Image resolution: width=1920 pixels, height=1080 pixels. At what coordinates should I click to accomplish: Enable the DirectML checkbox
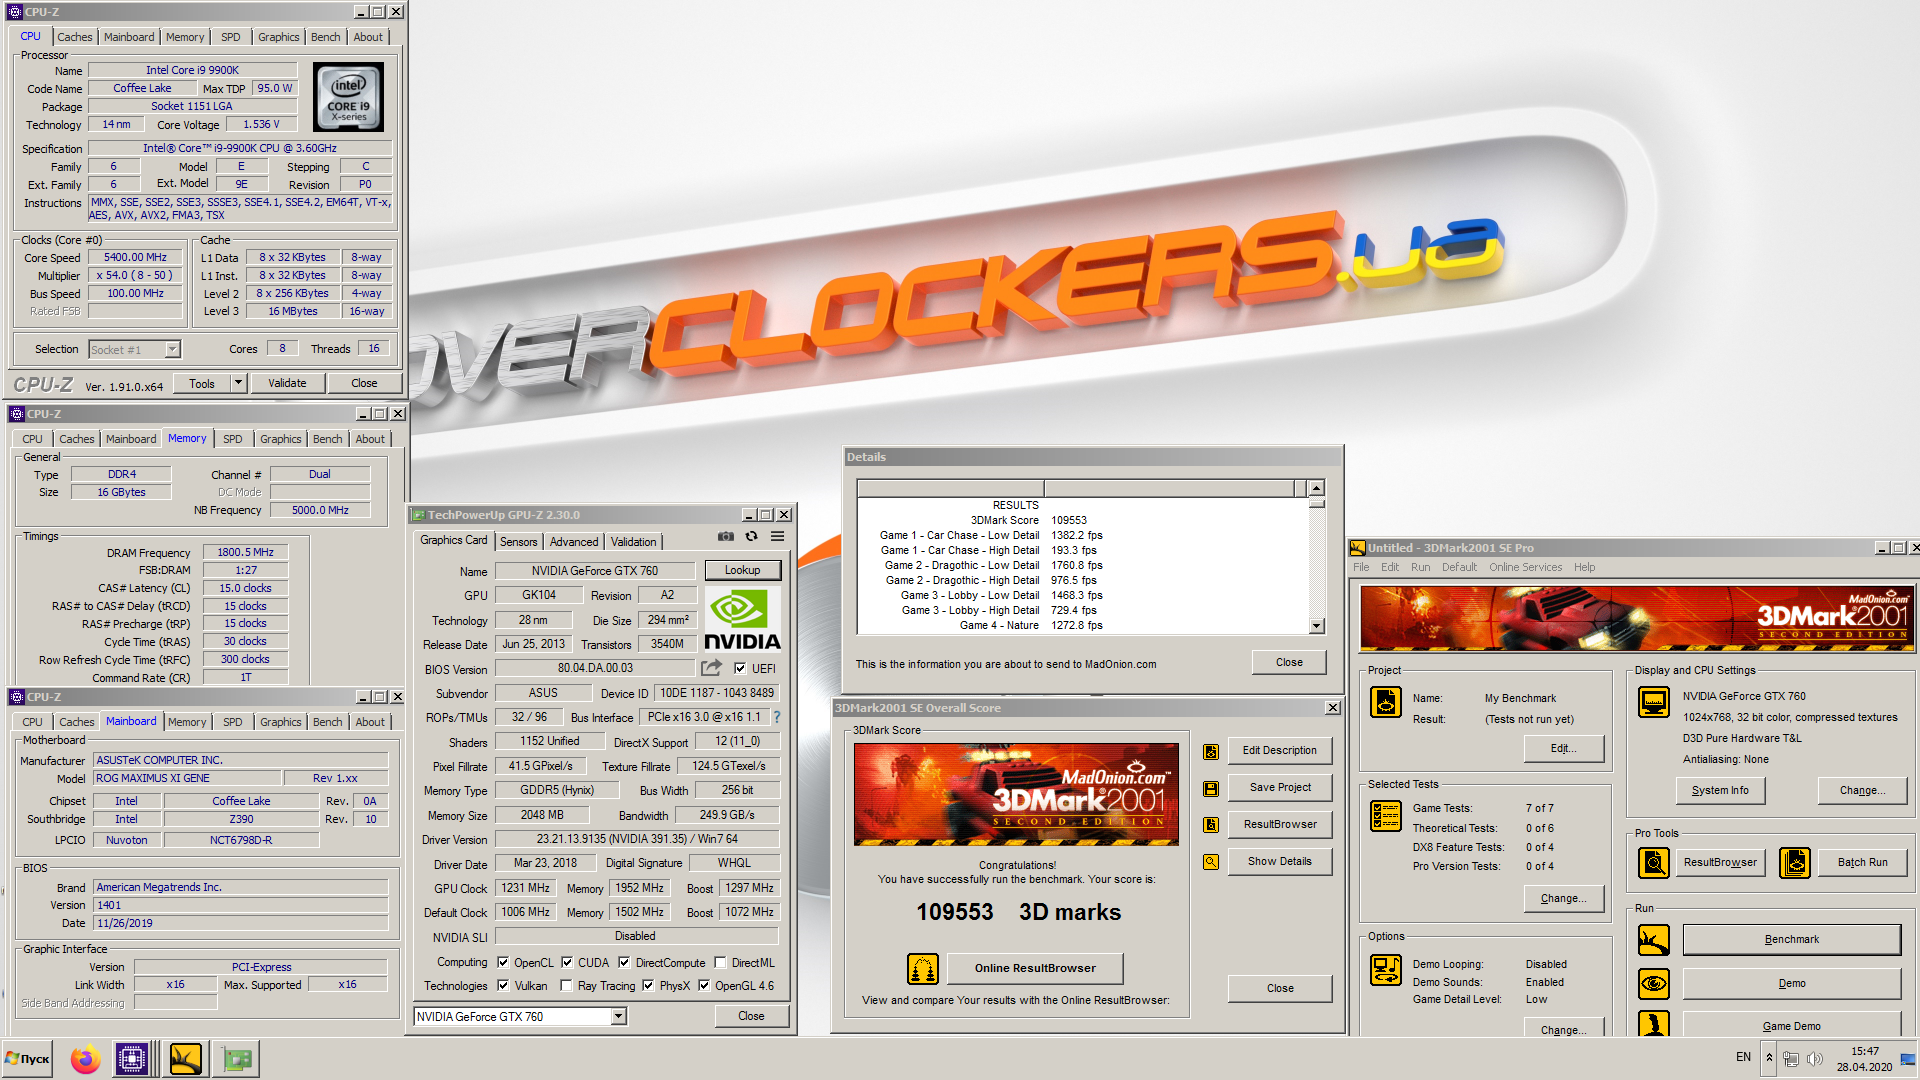click(720, 963)
